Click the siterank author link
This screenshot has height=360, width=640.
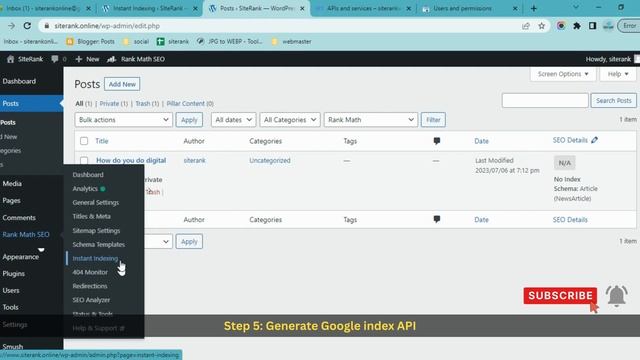click(194, 160)
